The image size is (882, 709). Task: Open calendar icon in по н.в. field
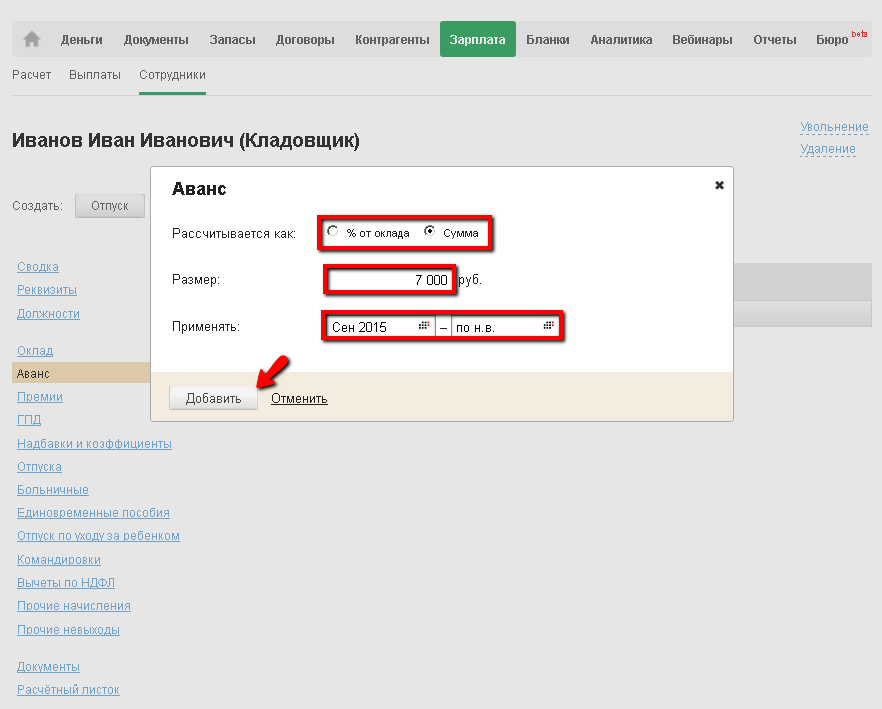pyautogui.click(x=548, y=326)
